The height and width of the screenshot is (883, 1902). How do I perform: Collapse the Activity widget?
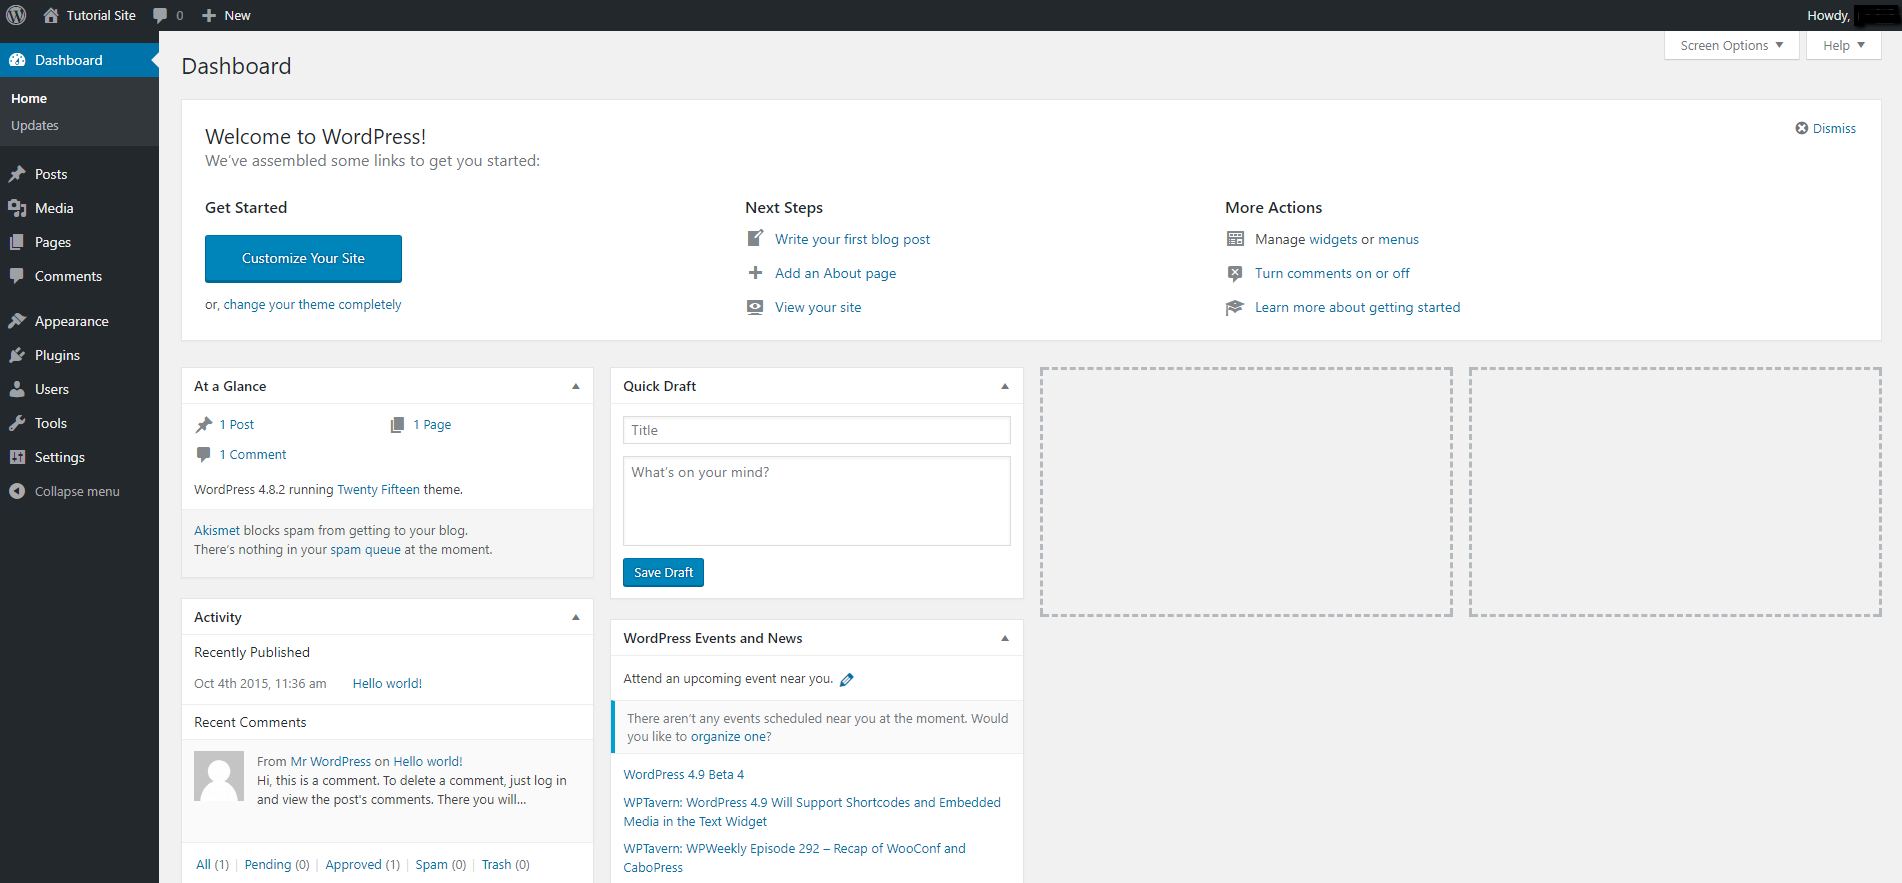[x=576, y=617]
